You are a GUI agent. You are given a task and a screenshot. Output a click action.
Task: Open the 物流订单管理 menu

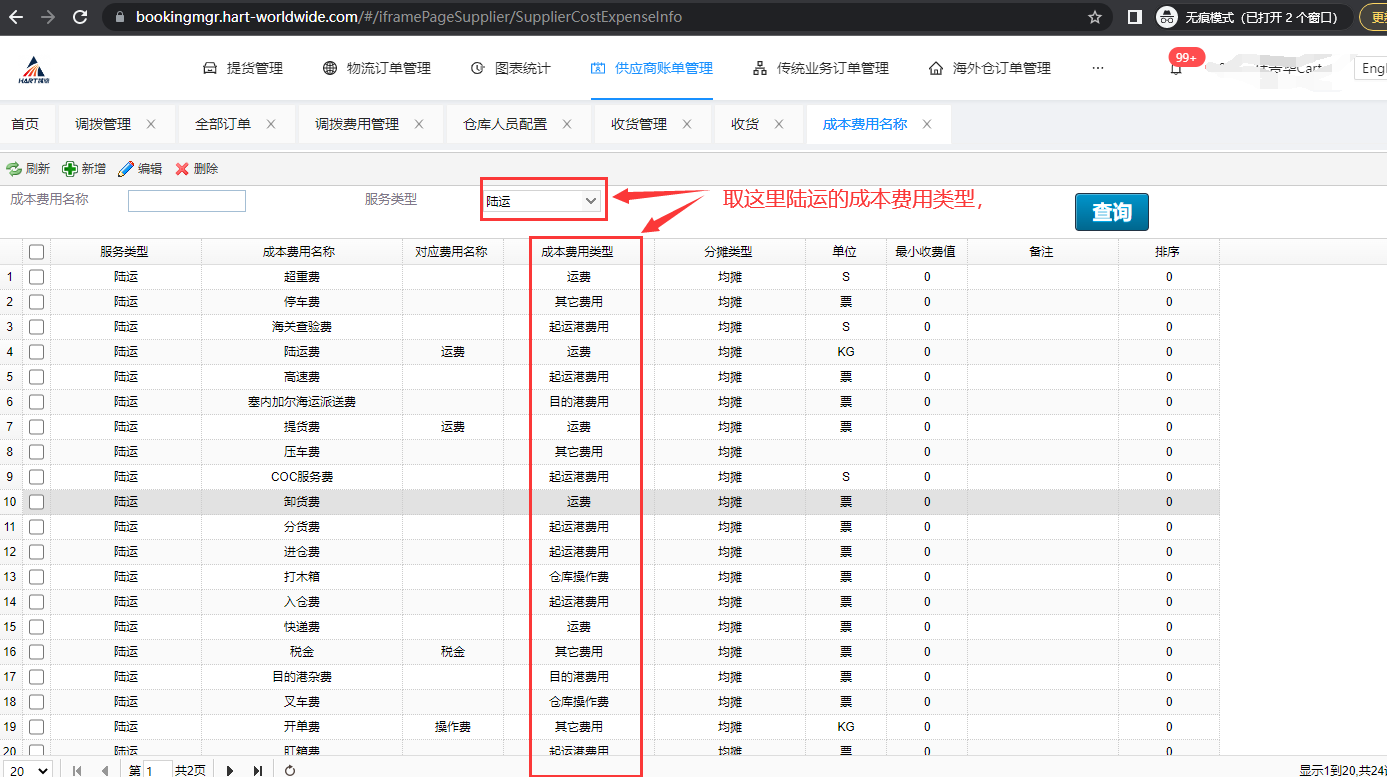point(377,68)
